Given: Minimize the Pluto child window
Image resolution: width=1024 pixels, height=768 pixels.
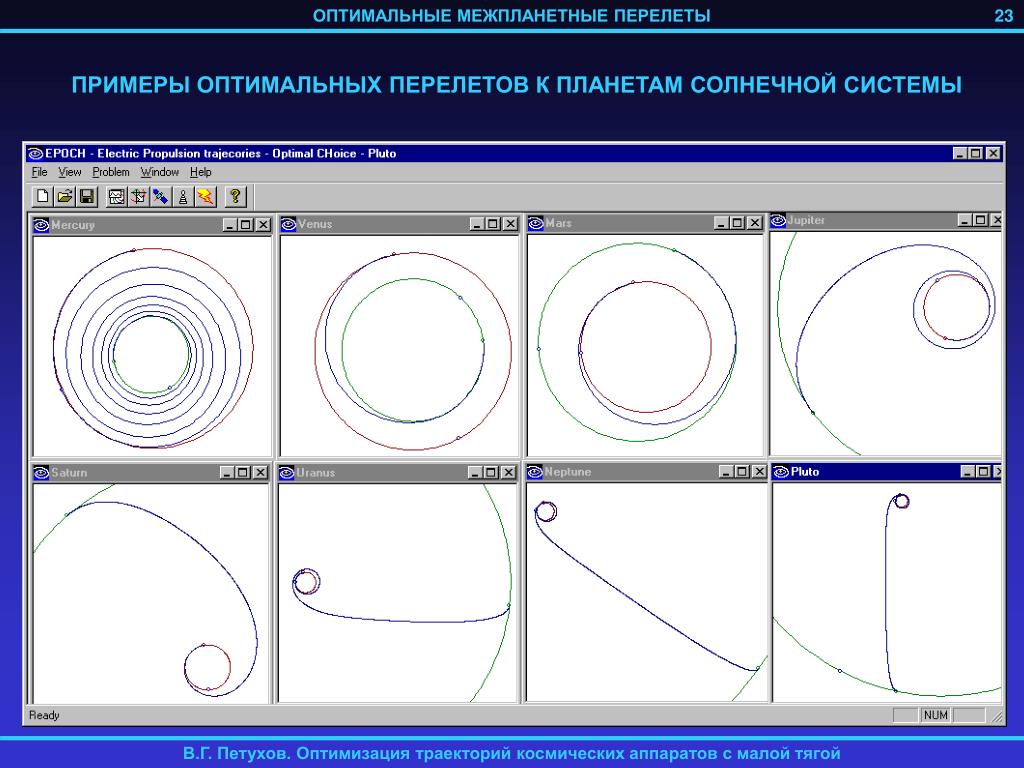Looking at the screenshot, I should click(x=968, y=472).
